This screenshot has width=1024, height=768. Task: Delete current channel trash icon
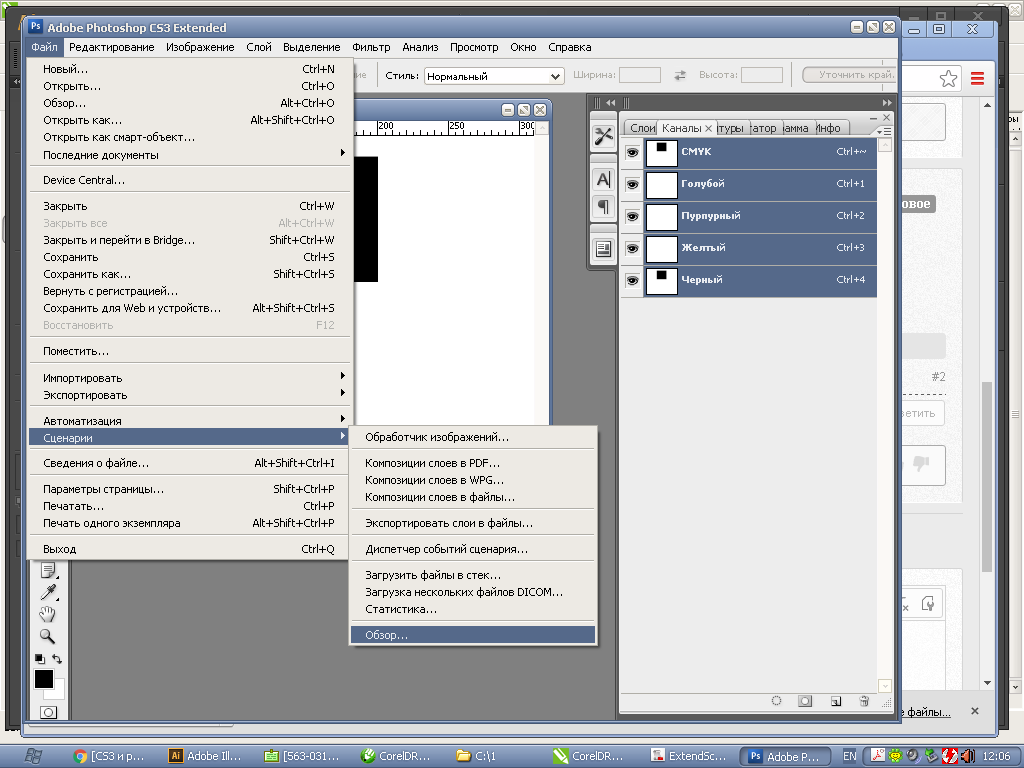click(x=864, y=701)
